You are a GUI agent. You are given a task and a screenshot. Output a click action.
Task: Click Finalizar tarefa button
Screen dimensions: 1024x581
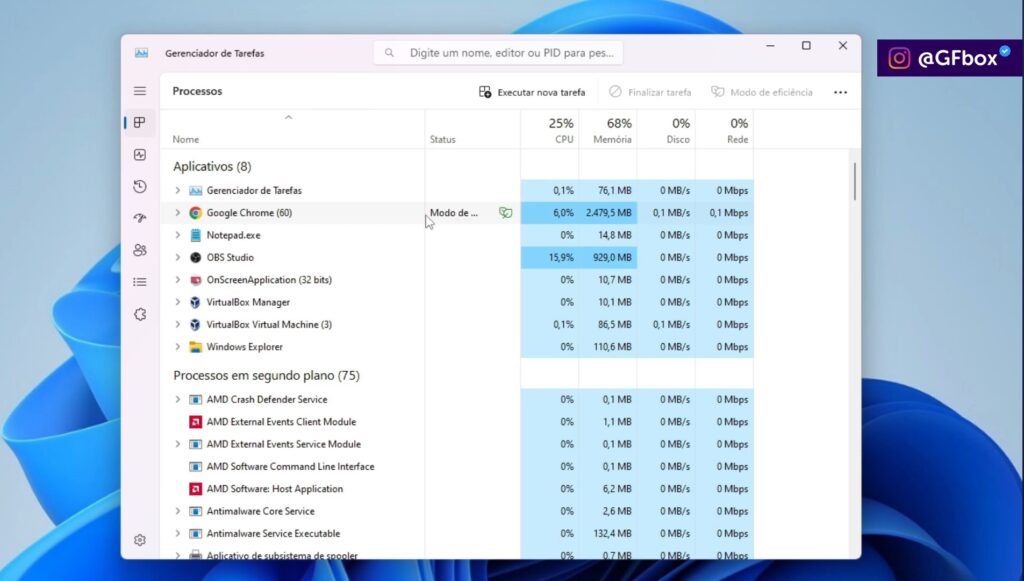click(650, 92)
